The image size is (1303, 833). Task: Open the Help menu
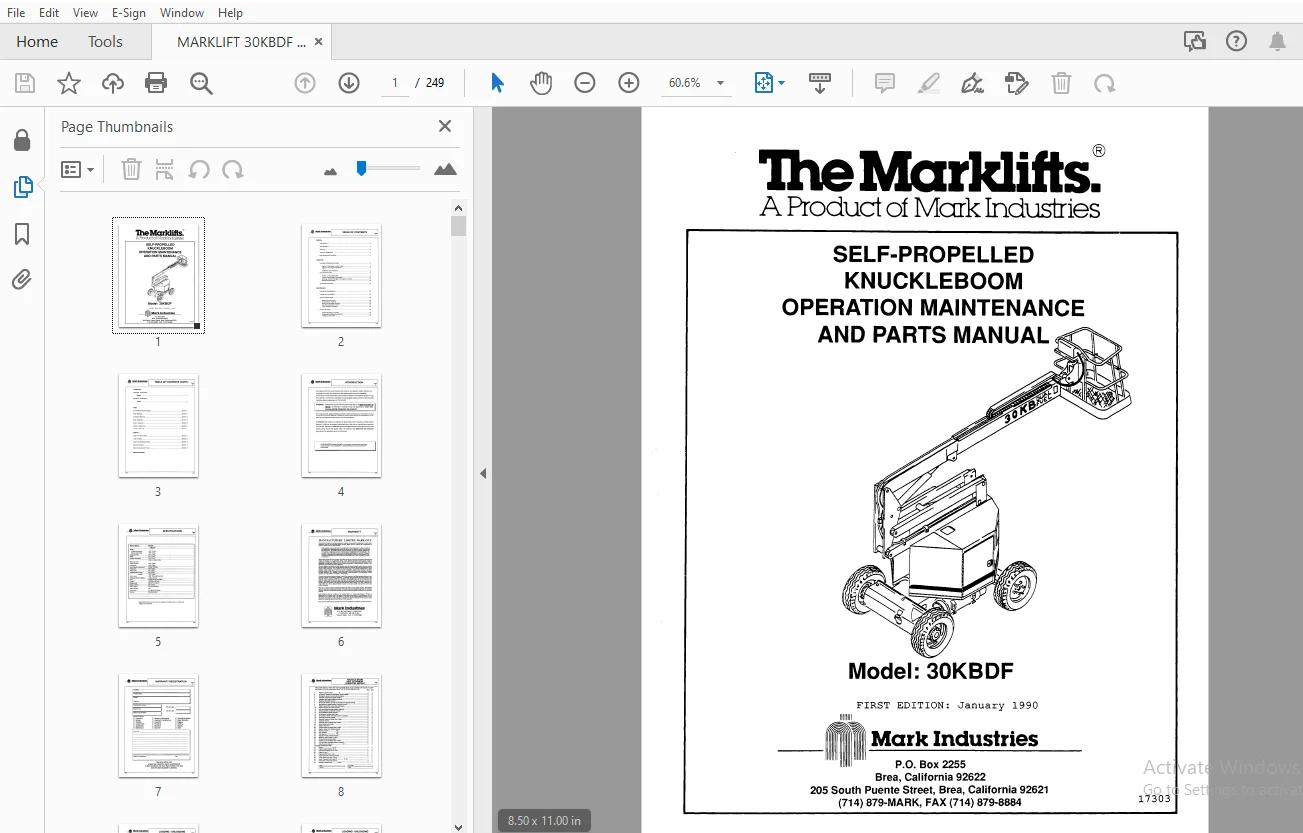[x=230, y=13]
